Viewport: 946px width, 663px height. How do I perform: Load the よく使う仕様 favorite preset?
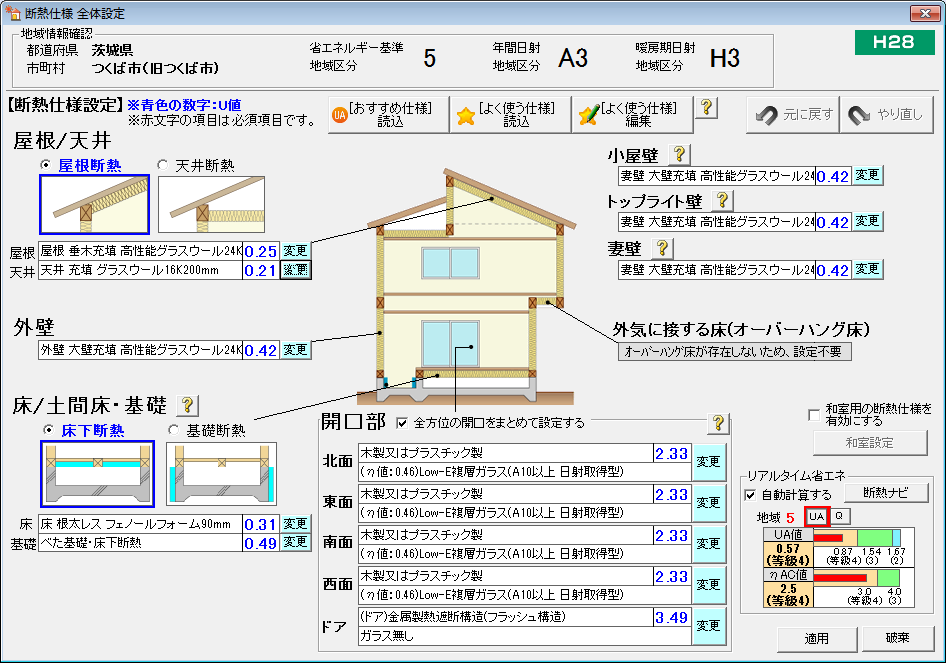(510, 115)
